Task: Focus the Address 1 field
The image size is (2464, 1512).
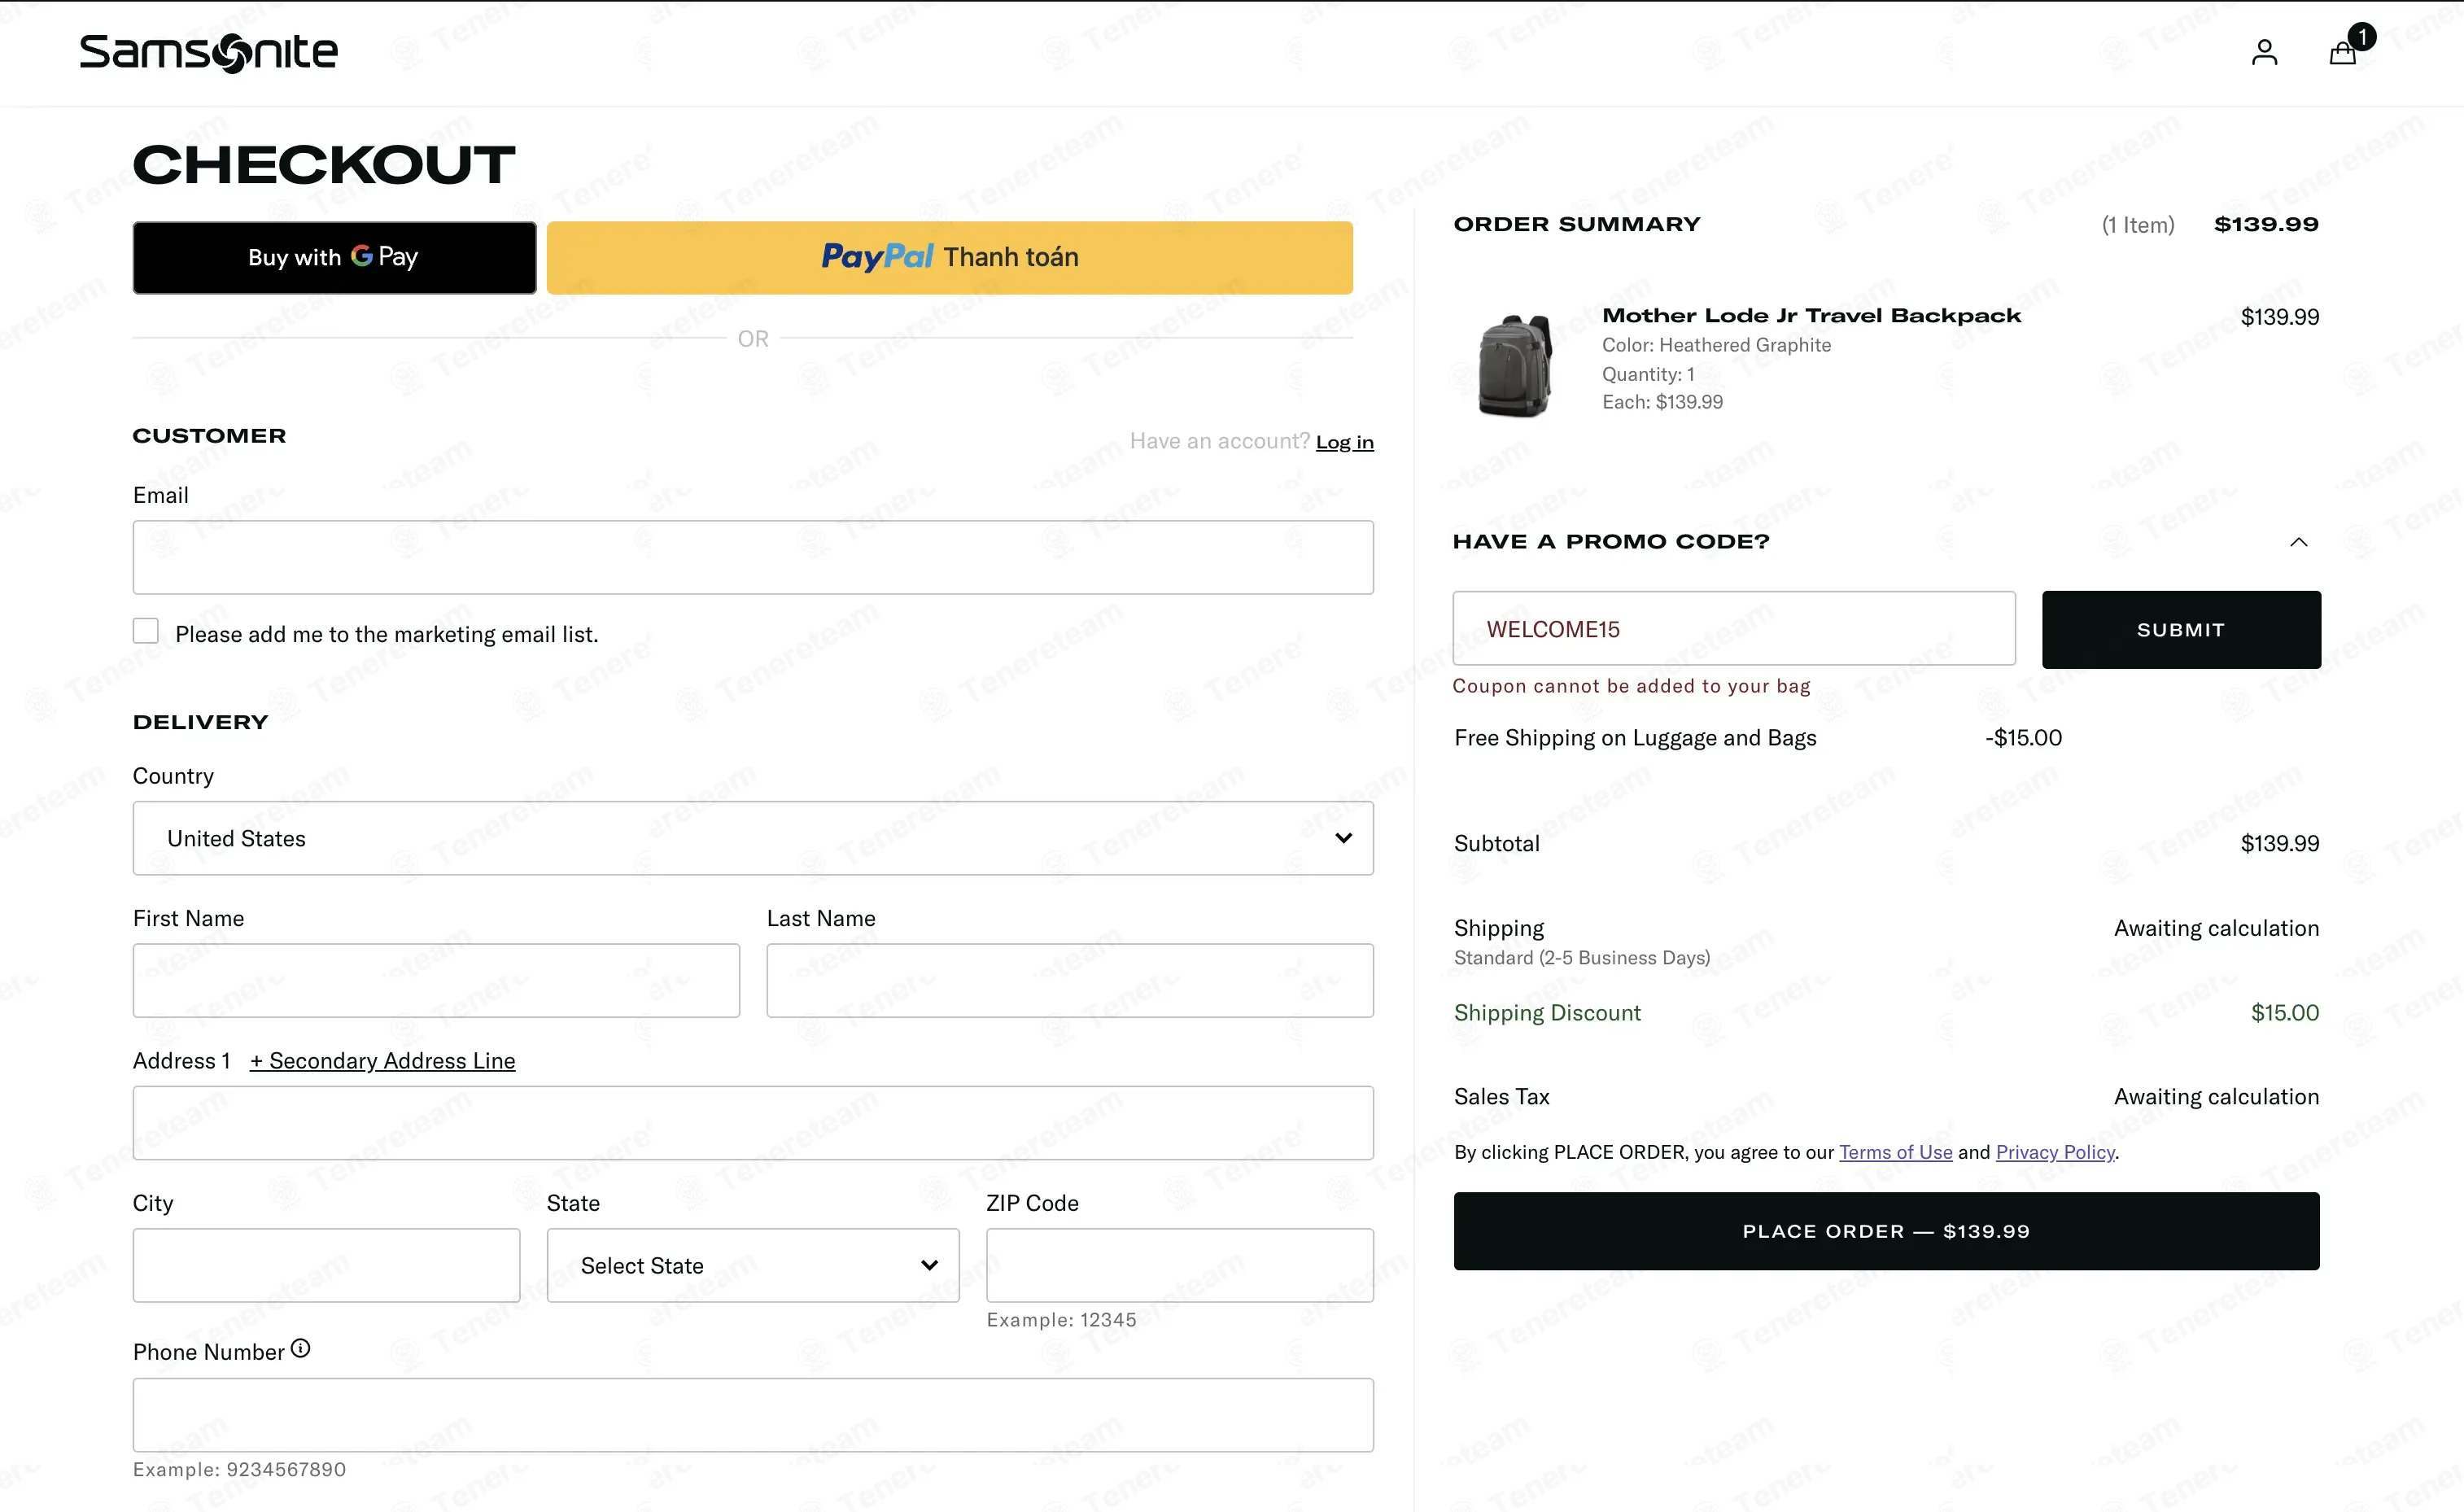Action: point(753,1123)
